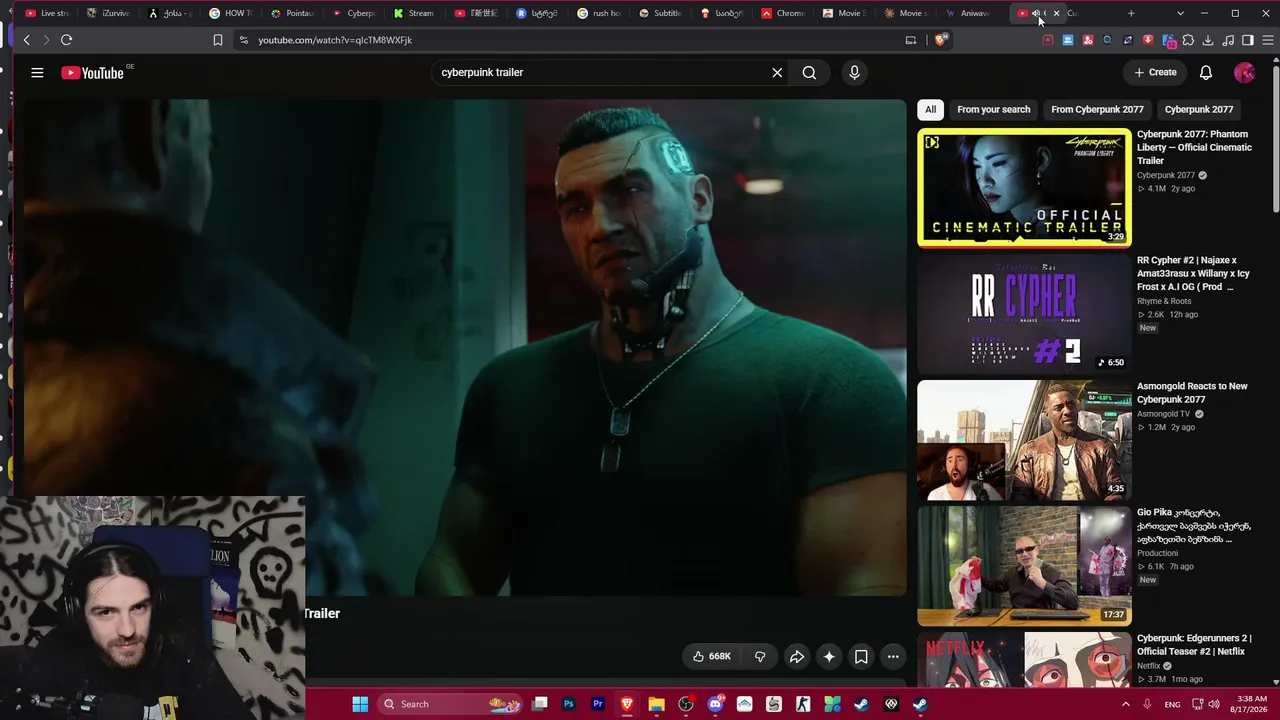Select the All filter chip
1280x720 pixels.
[930, 109]
